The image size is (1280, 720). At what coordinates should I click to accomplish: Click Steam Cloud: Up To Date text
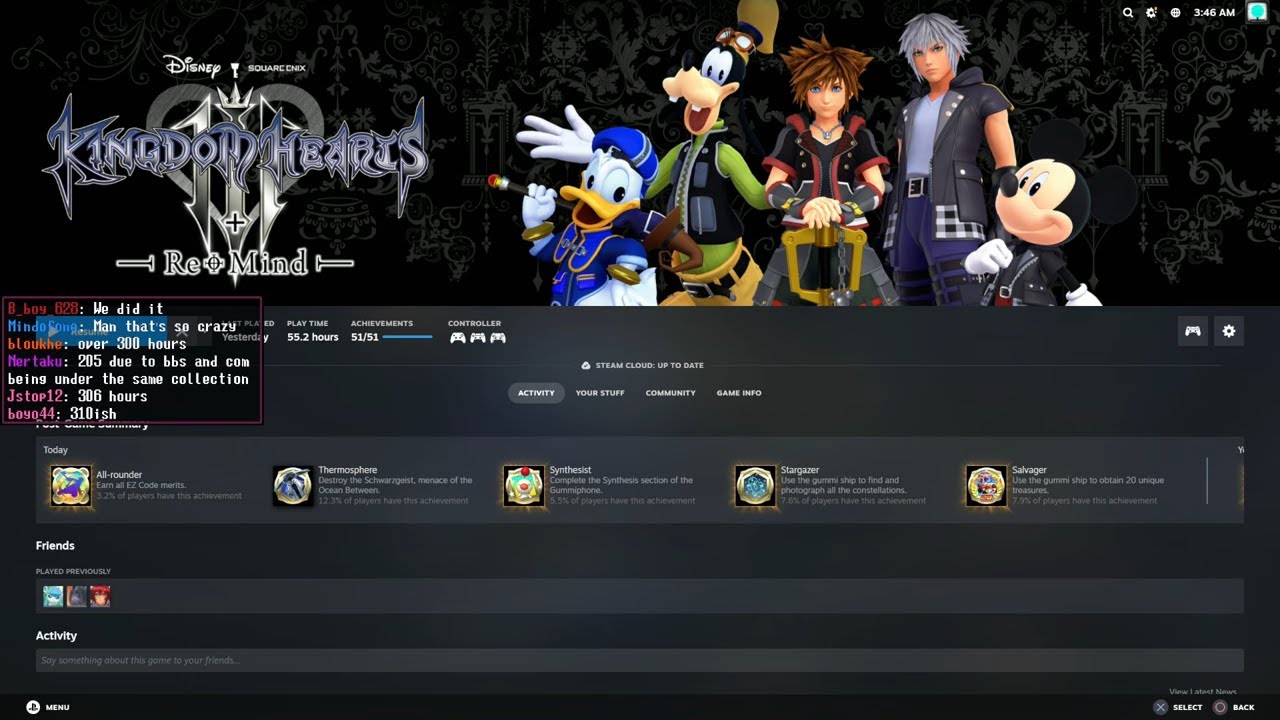(650, 365)
